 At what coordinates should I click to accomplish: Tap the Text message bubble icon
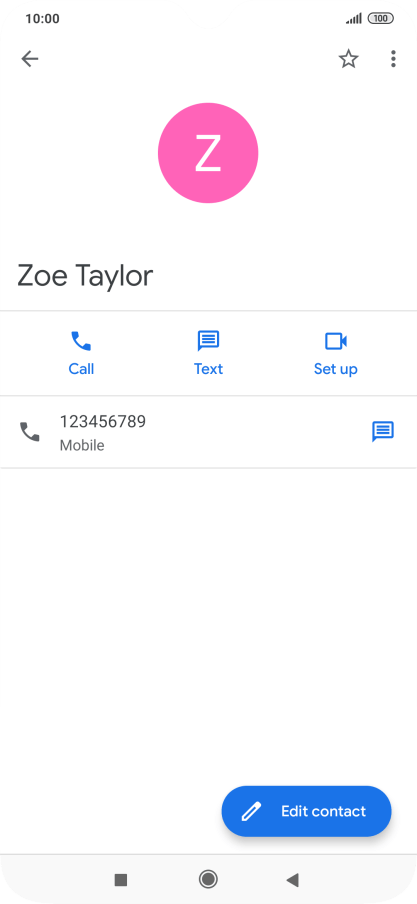(208, 341)
